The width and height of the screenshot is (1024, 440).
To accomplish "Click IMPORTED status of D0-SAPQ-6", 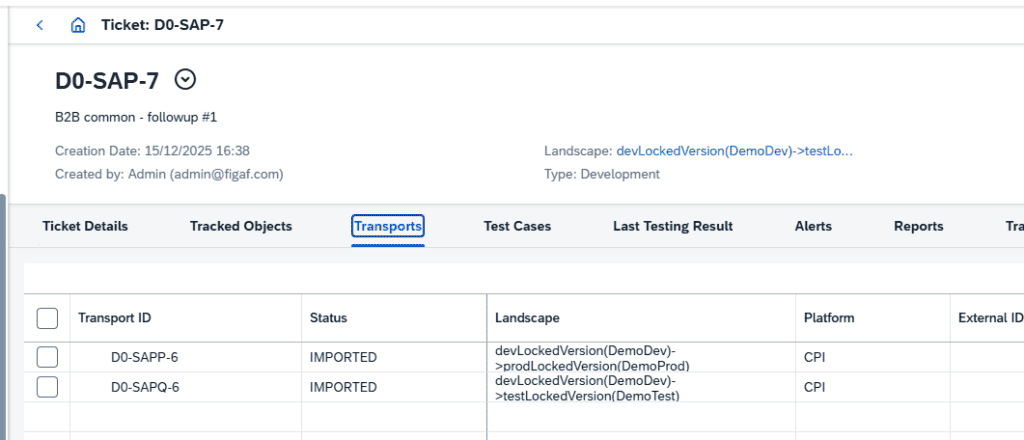I will [x=343, y=388].
